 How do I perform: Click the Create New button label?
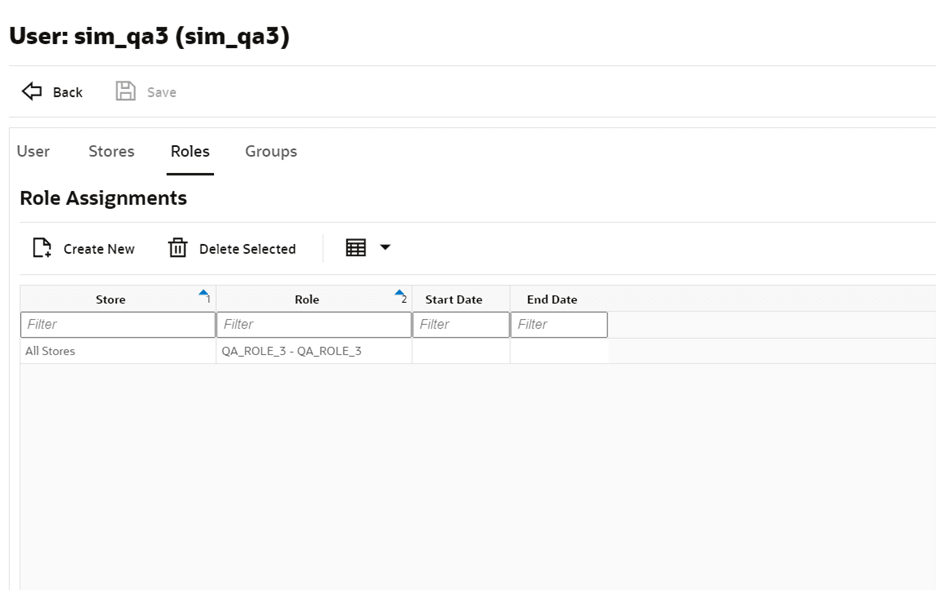98,248
